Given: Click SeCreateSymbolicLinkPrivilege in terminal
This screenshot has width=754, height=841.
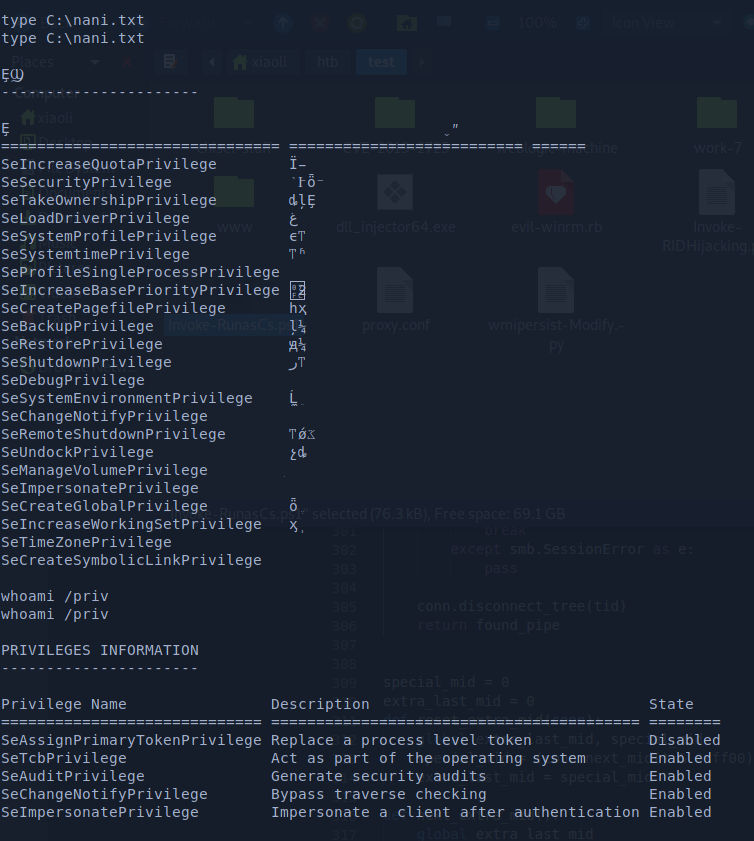Looking at the screenshot, I should 131,560.
